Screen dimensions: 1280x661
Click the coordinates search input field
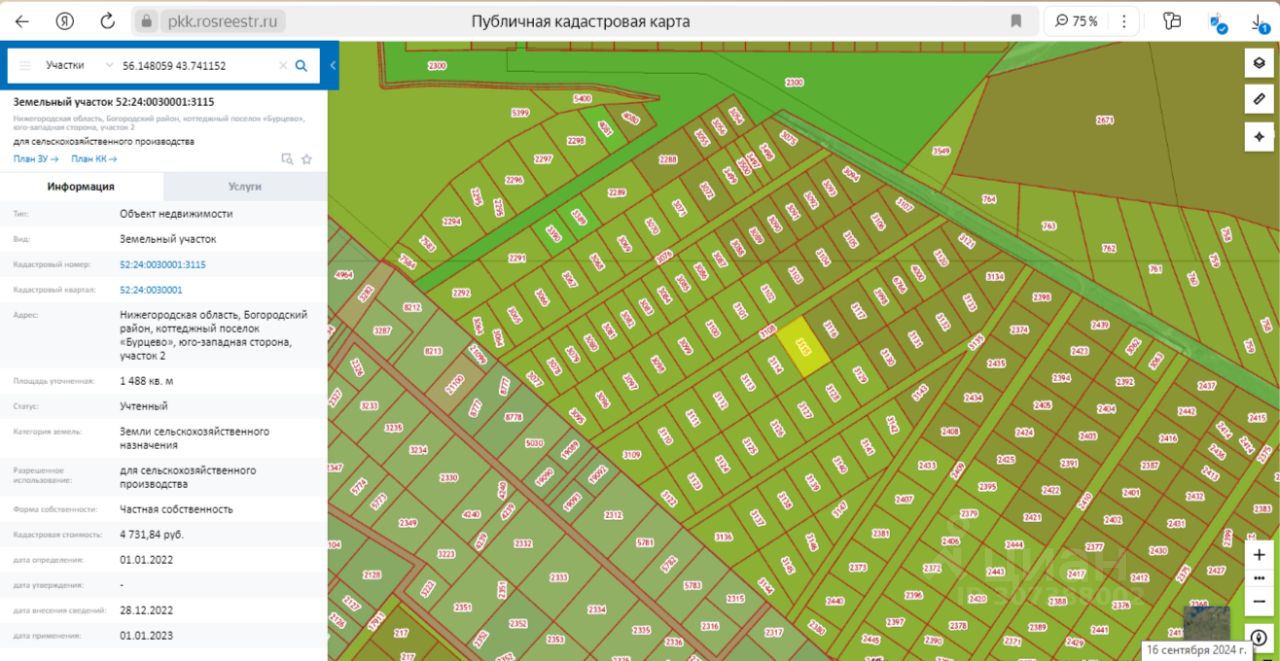[195, 65]
